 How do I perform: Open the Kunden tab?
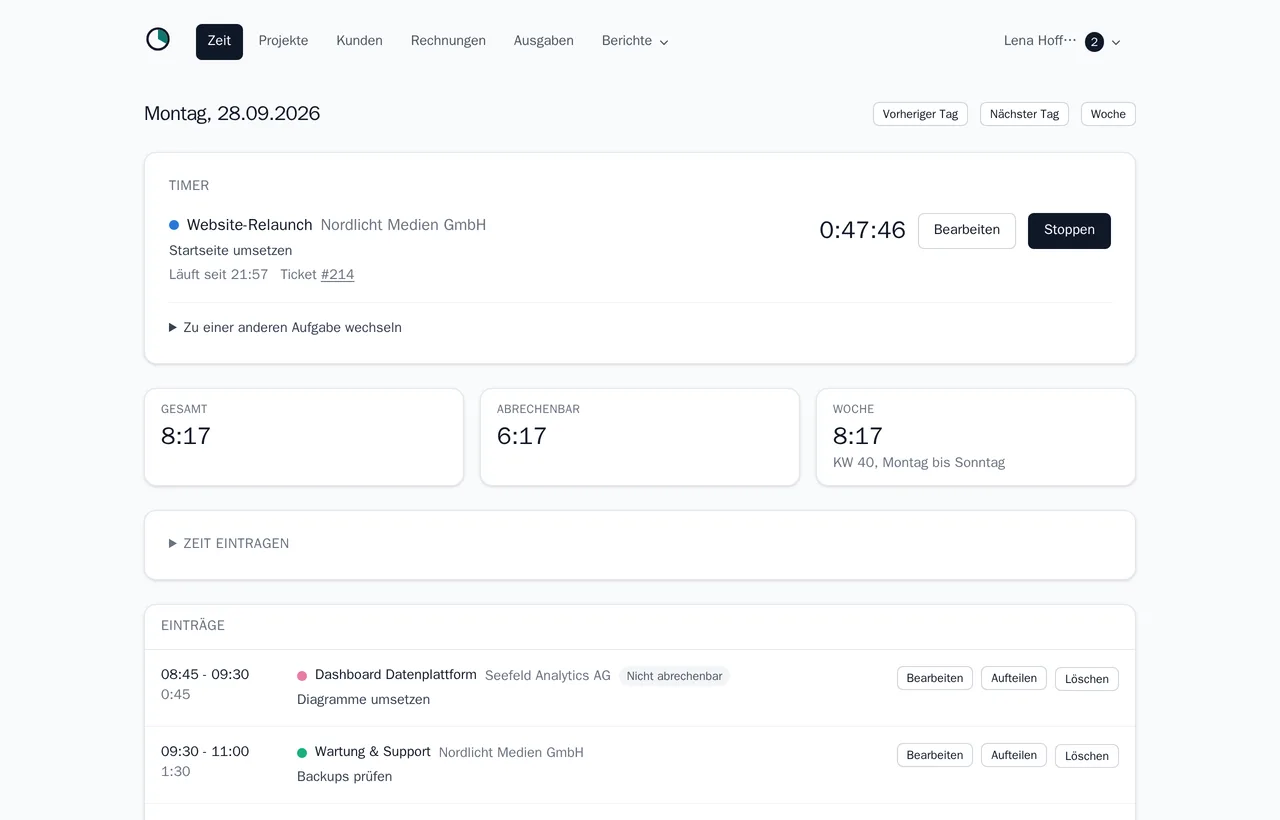(x=359, y=41)
